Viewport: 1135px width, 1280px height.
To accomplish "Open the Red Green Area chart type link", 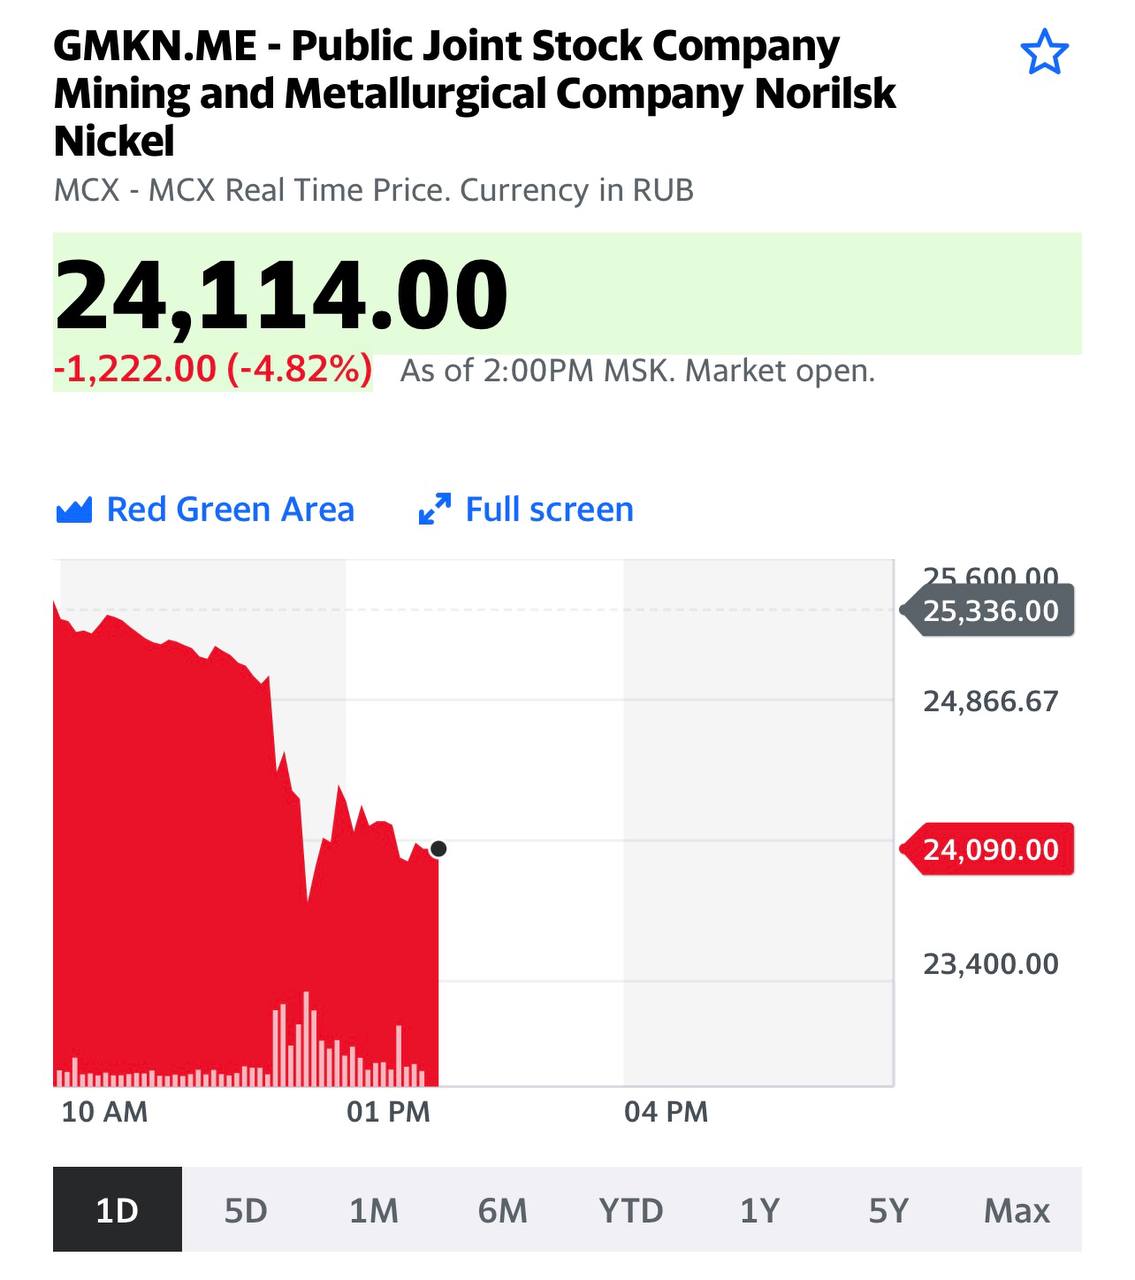I will 230,510.
